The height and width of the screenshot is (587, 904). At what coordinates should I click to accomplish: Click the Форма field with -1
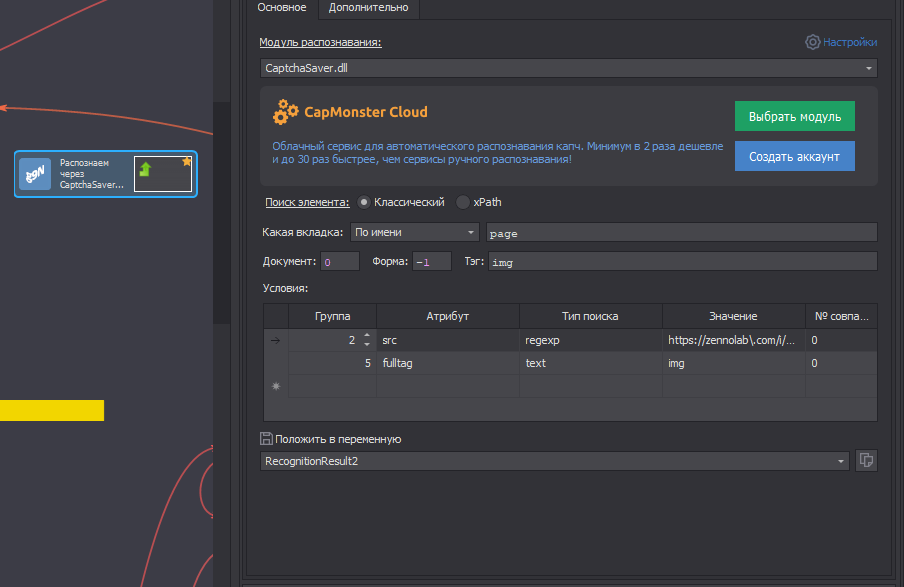432,261
